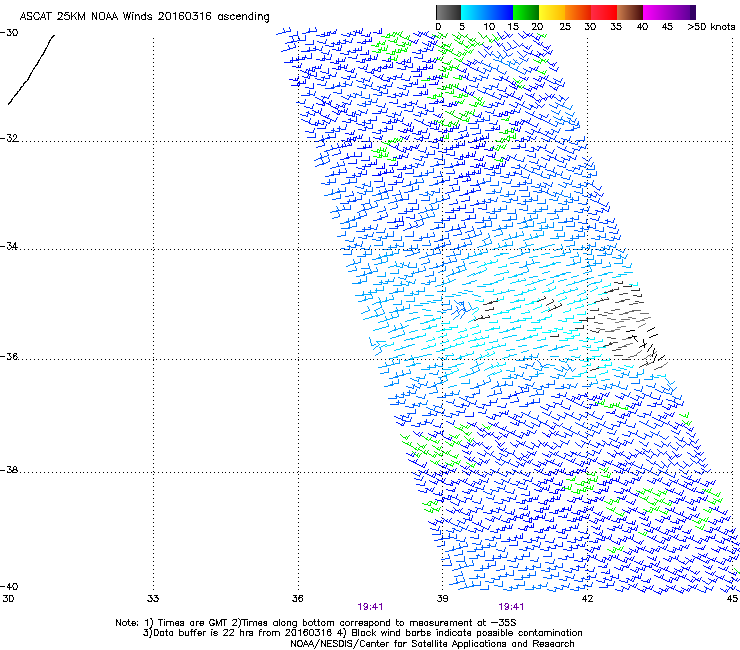This screenshot has height=650, width=740.
Task: Click the '-34' latitude axis label
Action: pos(9,246)
